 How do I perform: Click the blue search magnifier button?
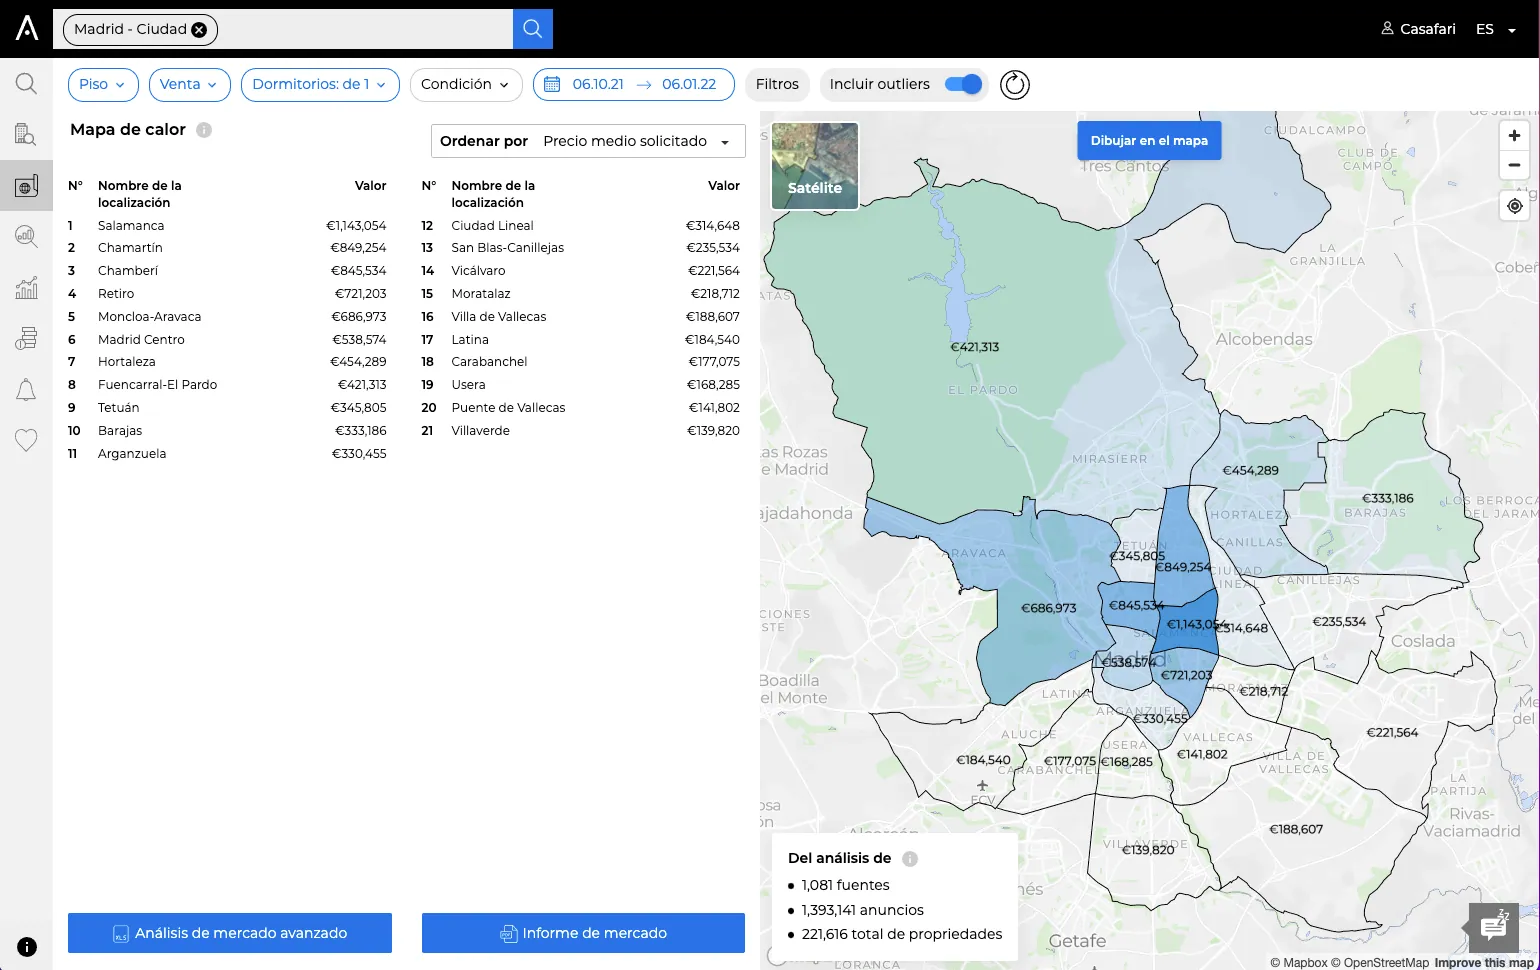[x=533, y=29]
